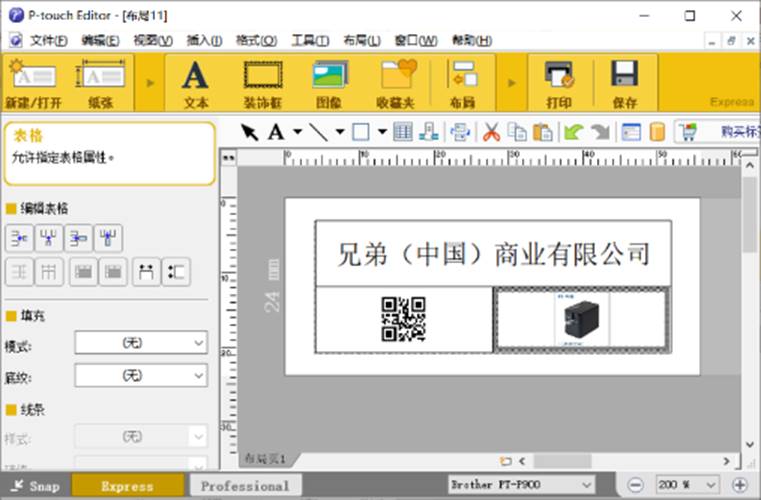
Task: Open the 新建/打开 (New/Open) button
Action: [33, 83]
